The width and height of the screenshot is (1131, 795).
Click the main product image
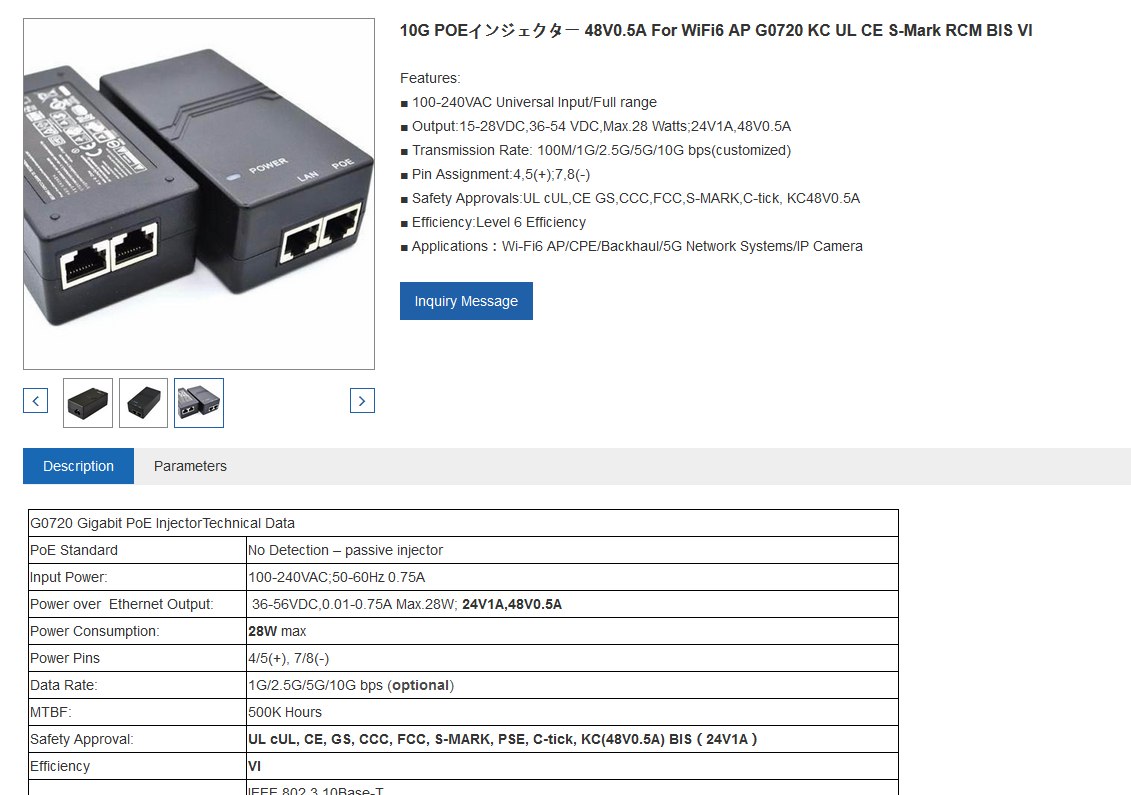pyautogui.click(x=199, y=194)
